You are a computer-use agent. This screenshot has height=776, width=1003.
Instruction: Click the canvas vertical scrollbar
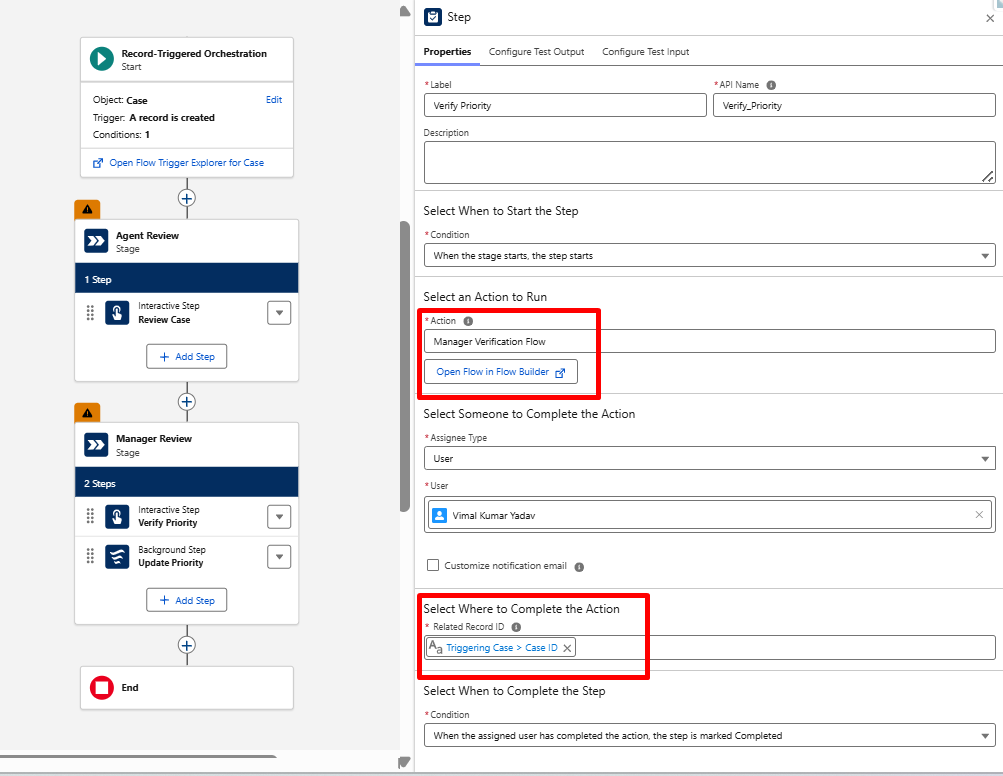(x=404, y=366)
